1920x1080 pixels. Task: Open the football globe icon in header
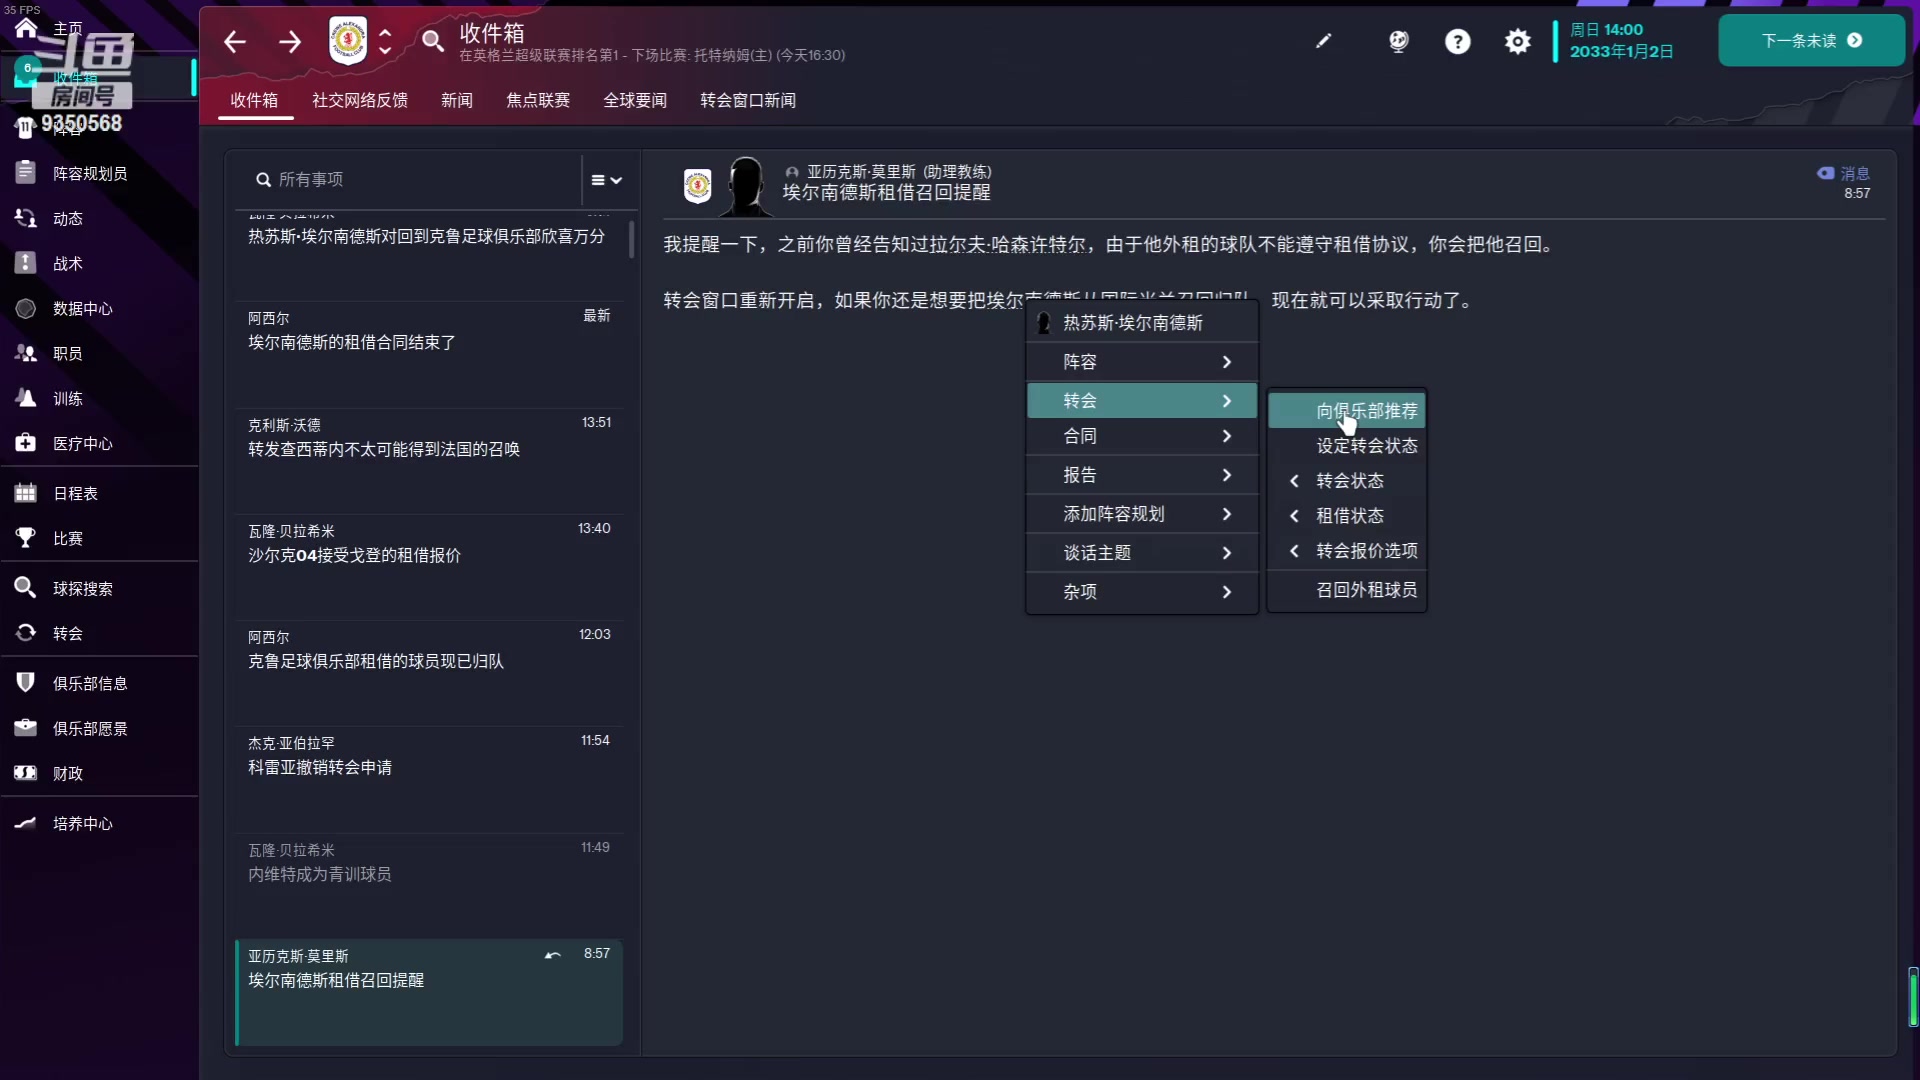point(1398,41)
